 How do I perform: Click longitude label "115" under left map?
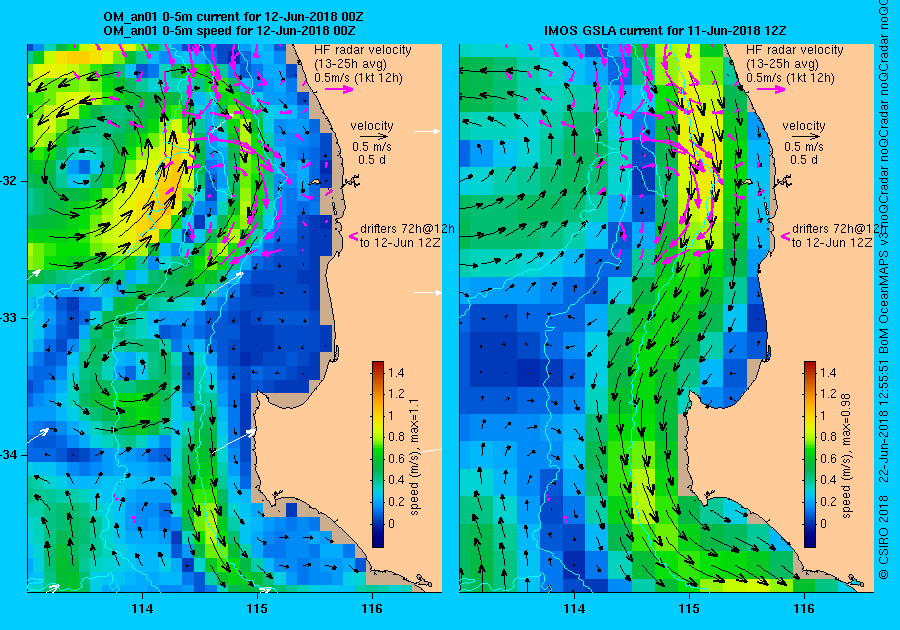point(258,609)
